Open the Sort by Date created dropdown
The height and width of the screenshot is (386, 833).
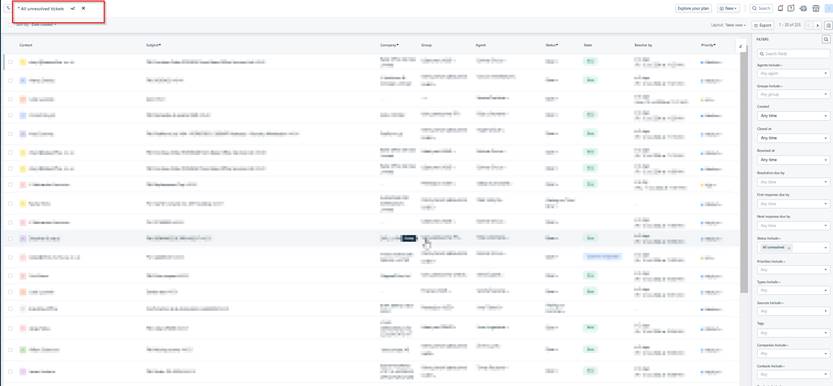tap(36, 24)
